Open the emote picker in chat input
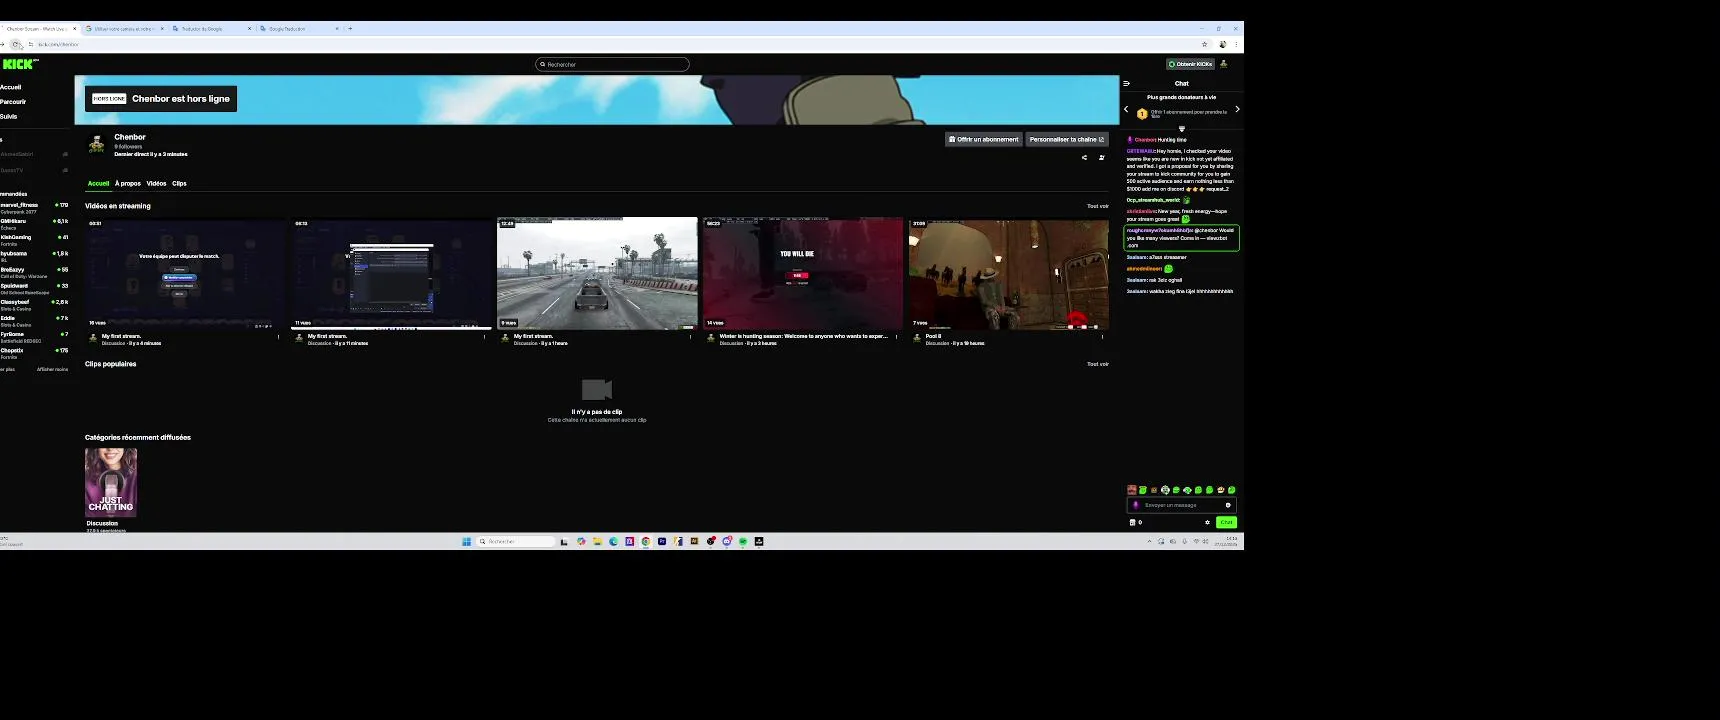 tap(1228, 505)
